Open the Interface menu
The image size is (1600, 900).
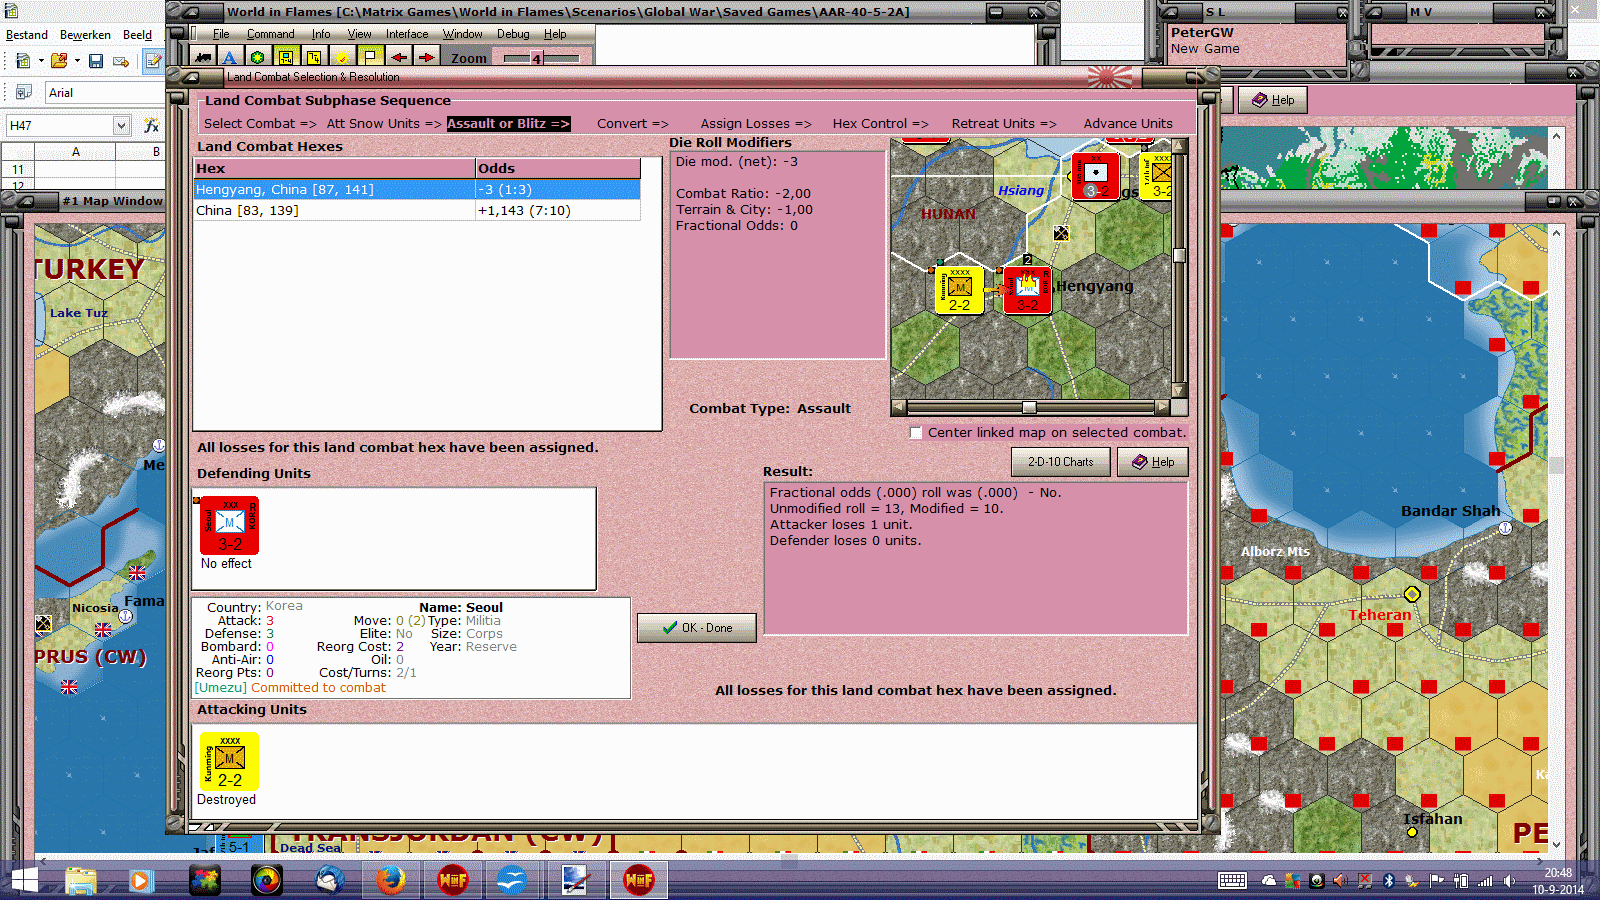407,34
